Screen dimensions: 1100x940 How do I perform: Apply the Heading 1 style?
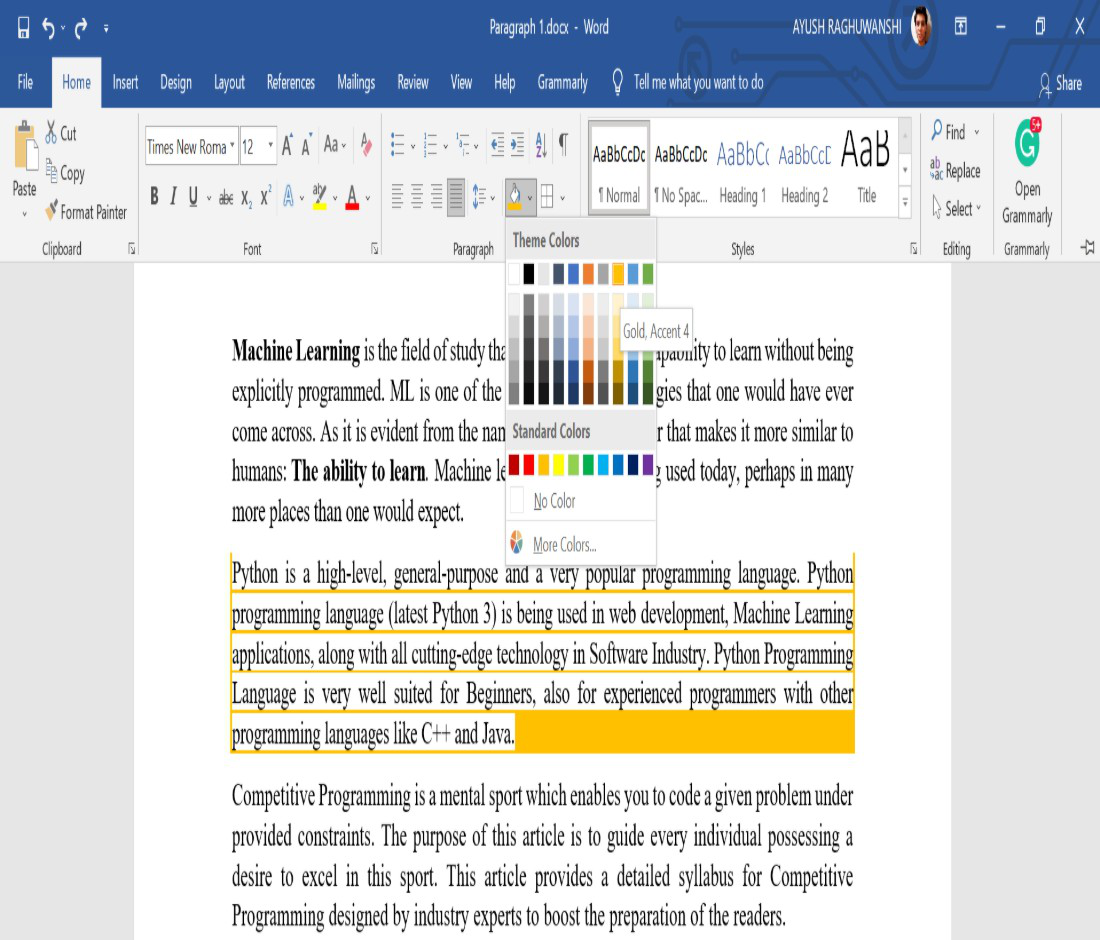[x=742, y=169]
